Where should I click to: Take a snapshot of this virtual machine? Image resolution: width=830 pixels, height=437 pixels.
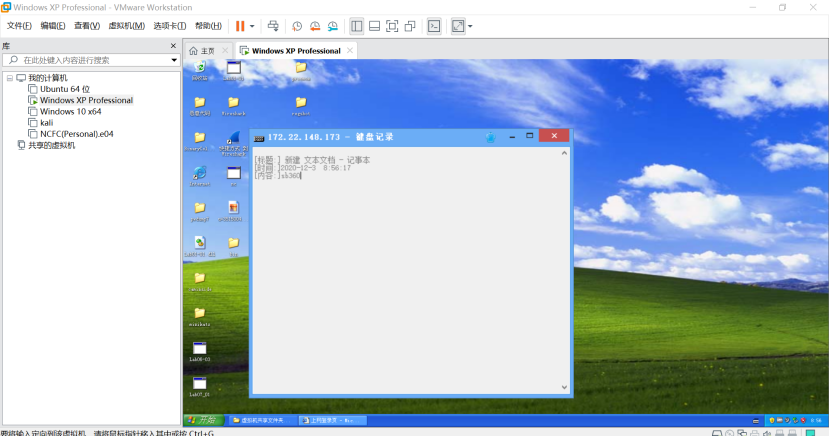(297, 26)
